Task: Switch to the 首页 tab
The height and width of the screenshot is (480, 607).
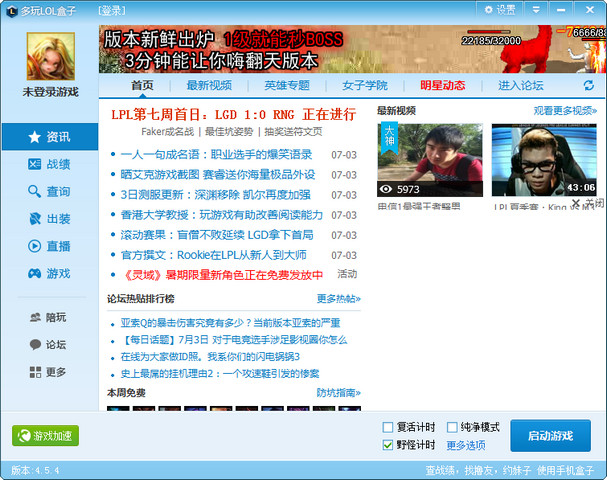Action: (142, 85)
